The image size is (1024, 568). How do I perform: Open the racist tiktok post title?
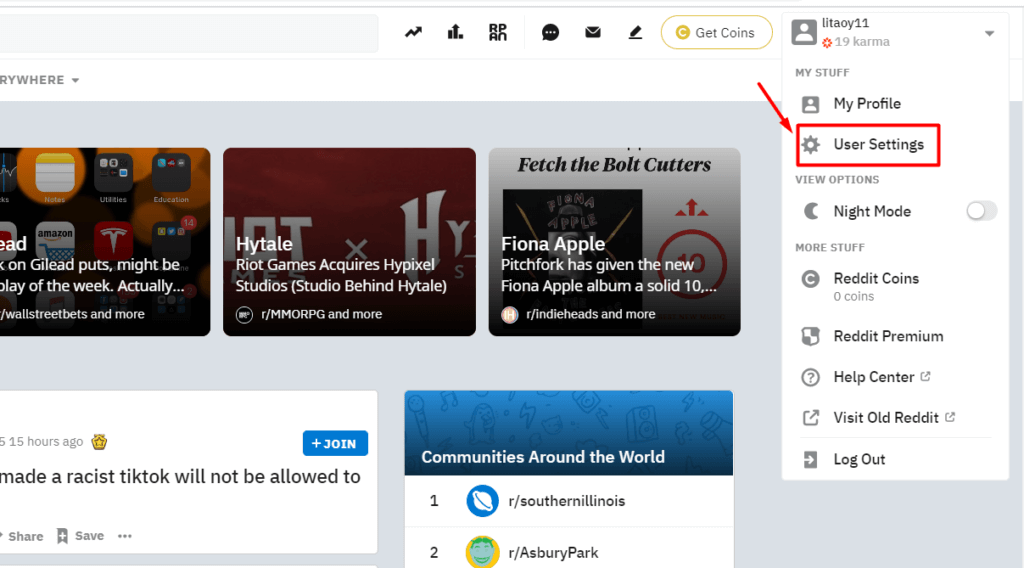tap(180, 477)
